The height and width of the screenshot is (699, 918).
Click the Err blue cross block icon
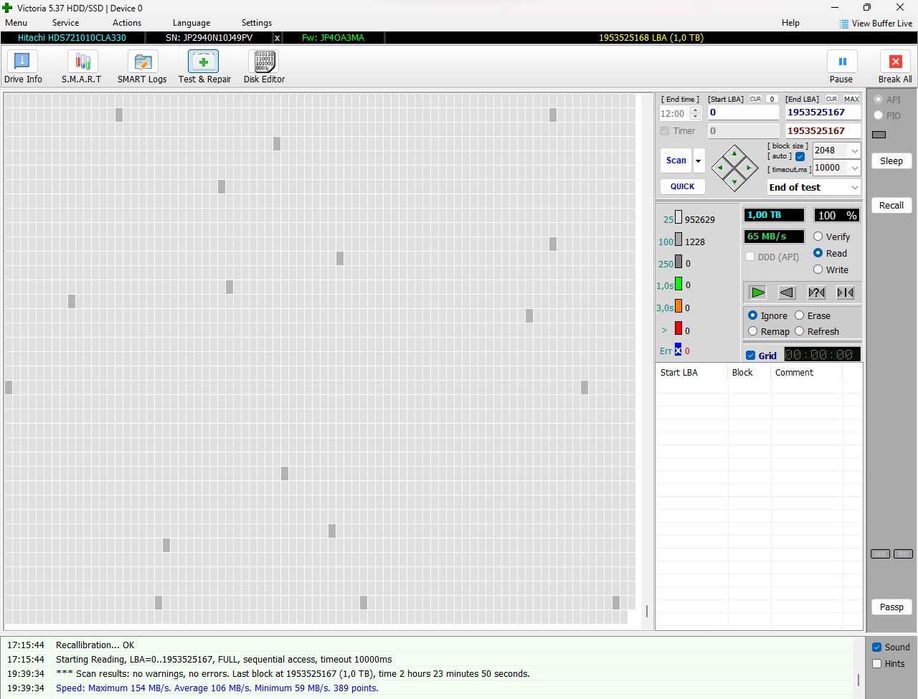[678, 350]
